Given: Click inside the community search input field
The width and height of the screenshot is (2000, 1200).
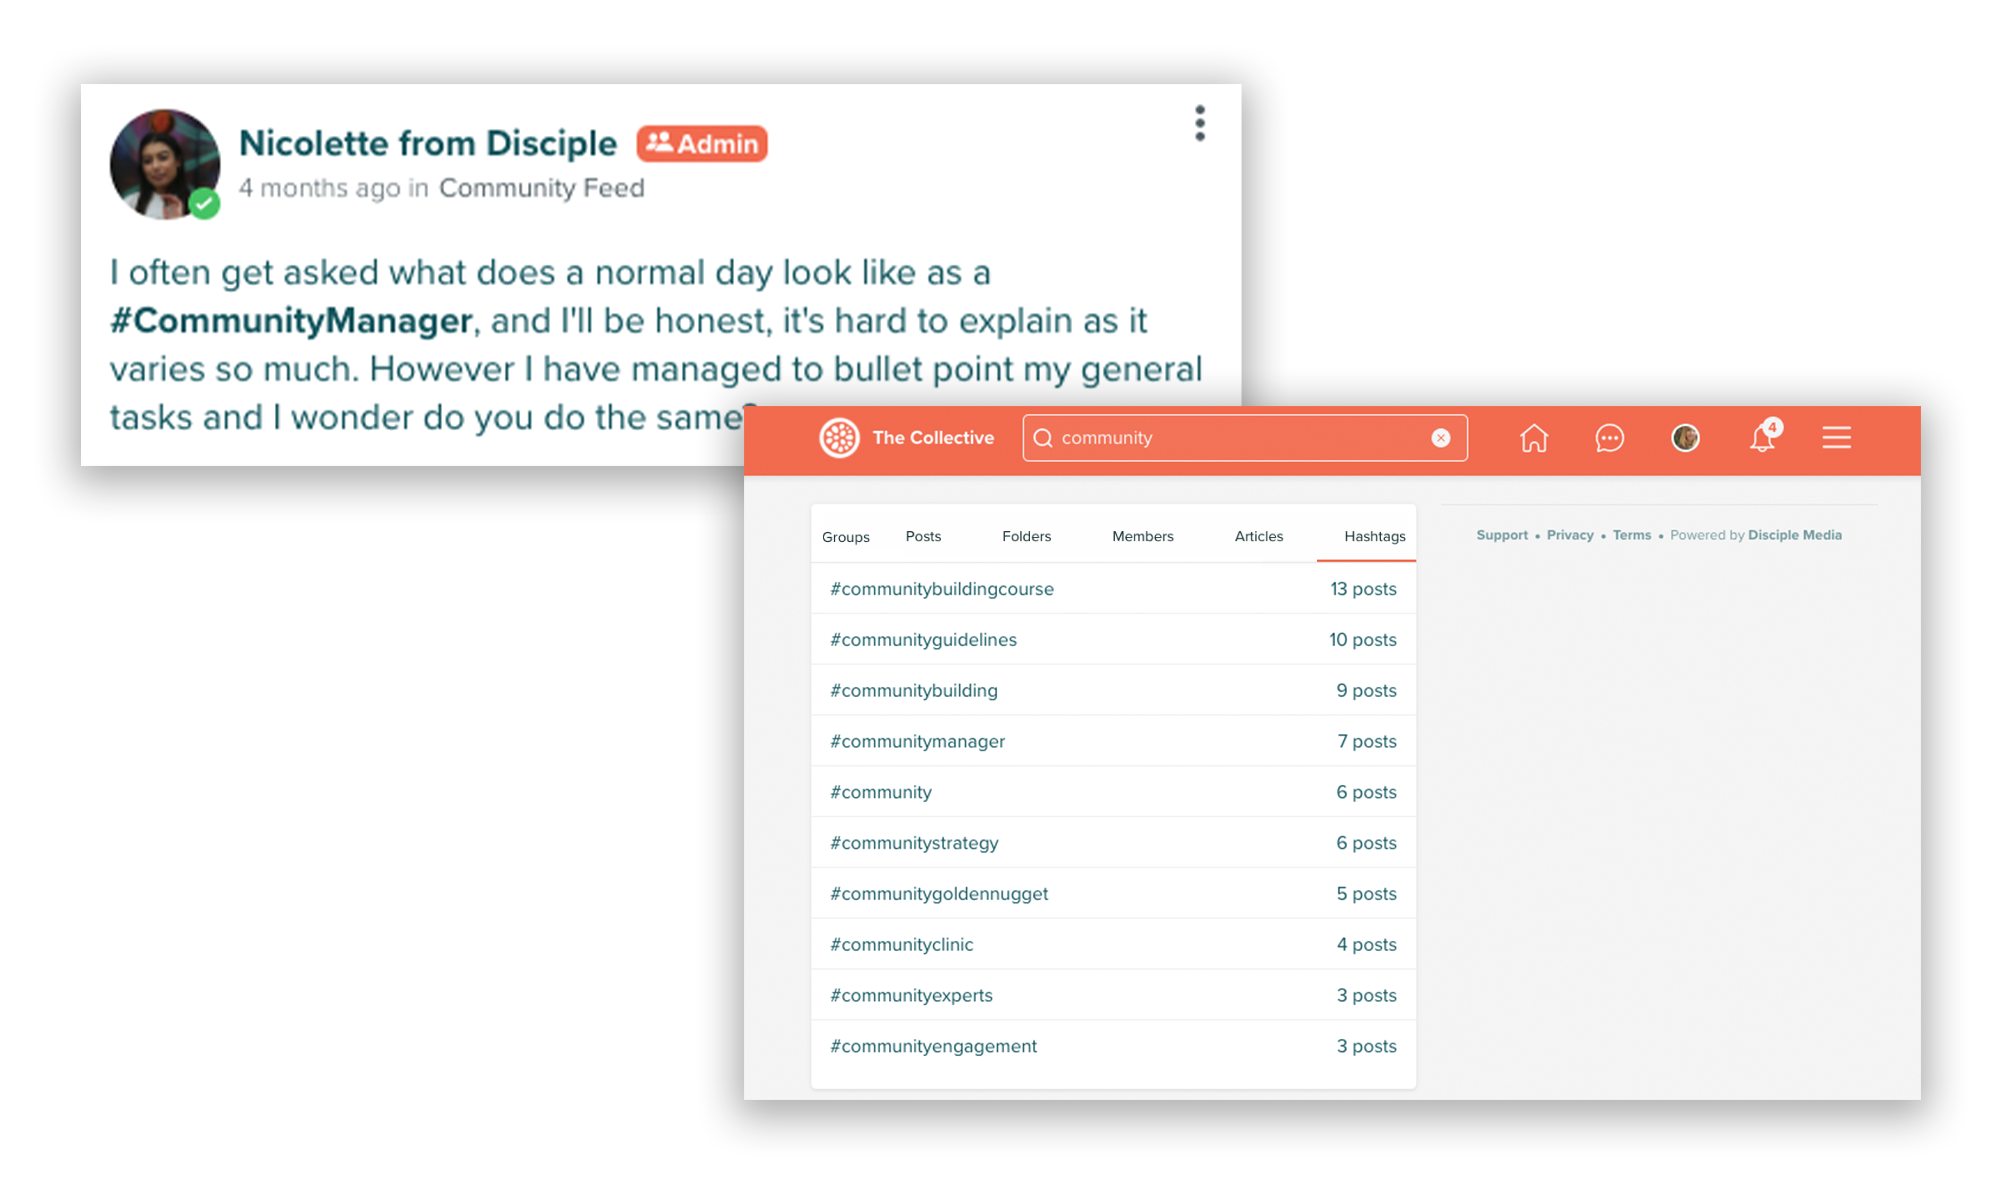Looking at the screenshot, I should [x=1200, y=438].
